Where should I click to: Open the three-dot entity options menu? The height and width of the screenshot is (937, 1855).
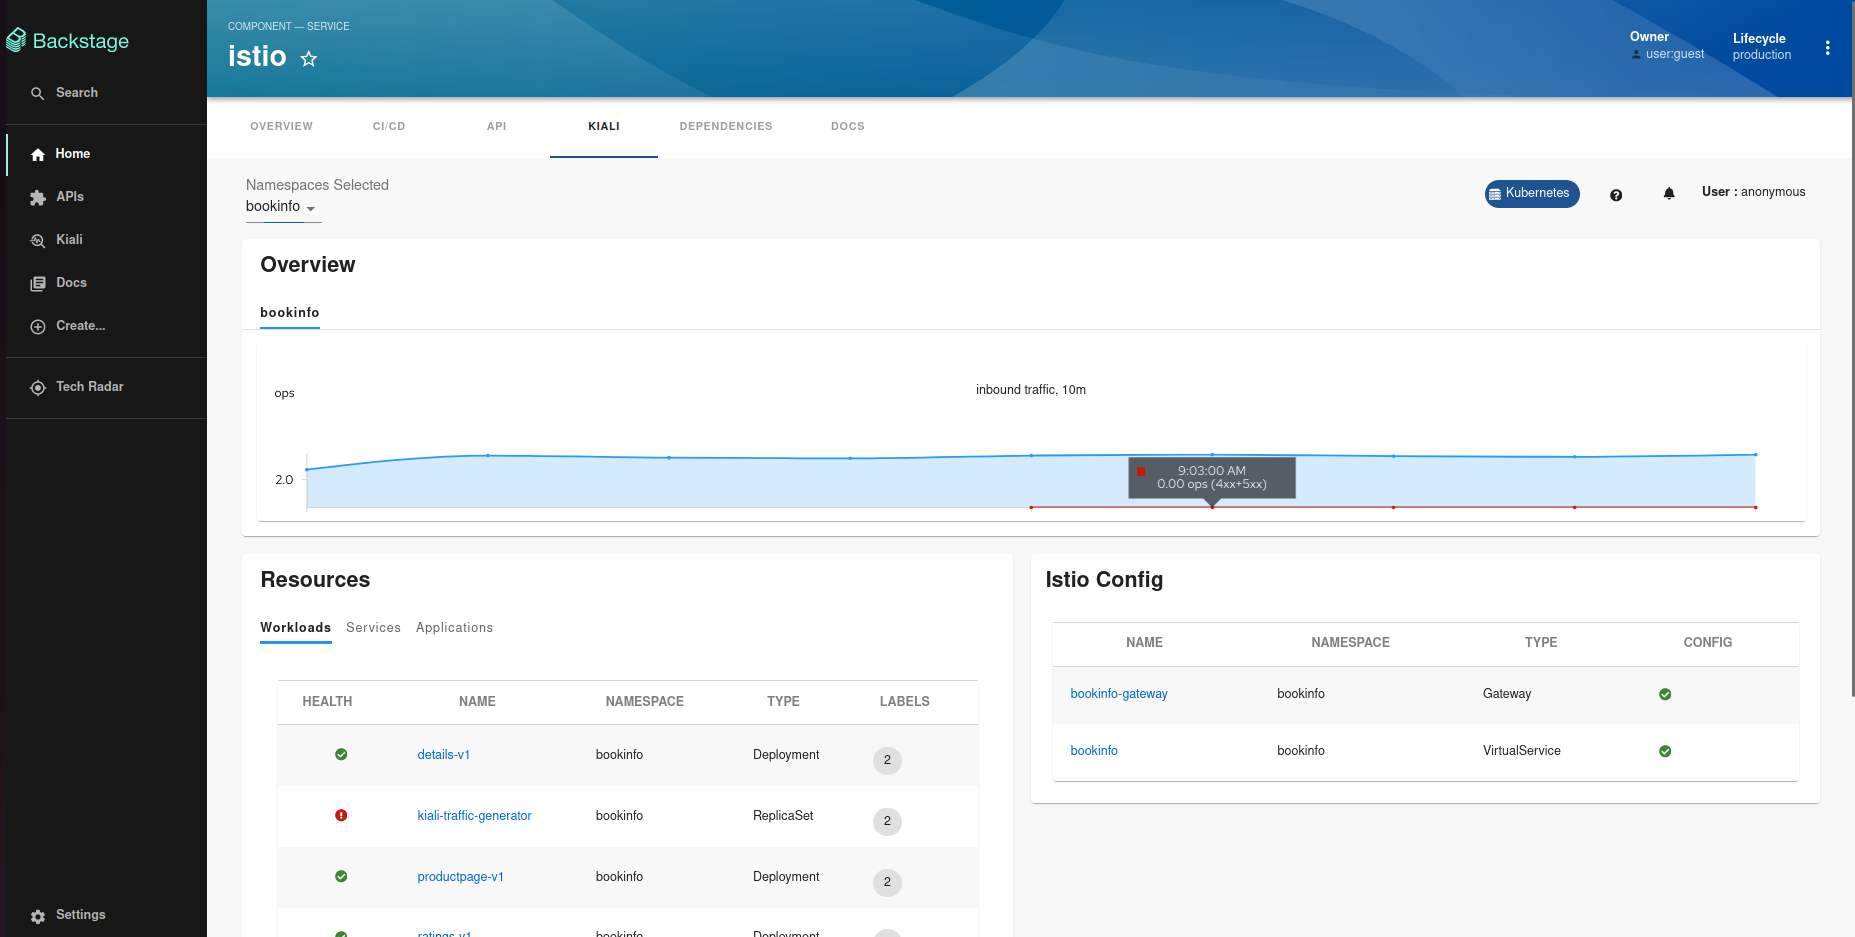(x=1827, y=48)
